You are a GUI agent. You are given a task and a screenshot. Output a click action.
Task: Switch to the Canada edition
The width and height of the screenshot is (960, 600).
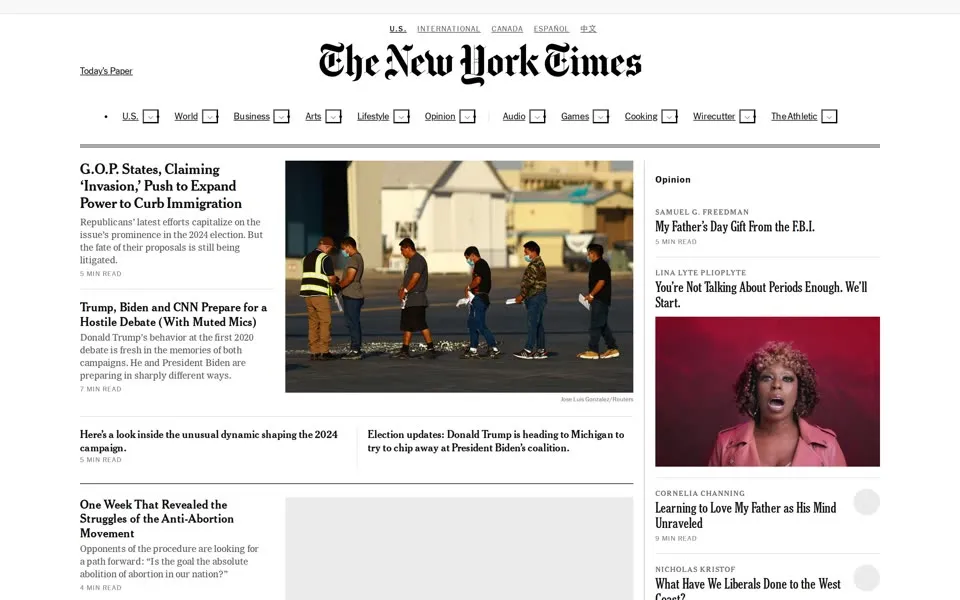tap(507, 29)
